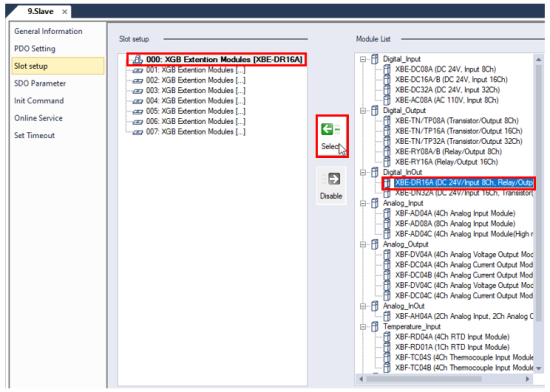Click the slot 001 empty slot icon

coord(138,70)
